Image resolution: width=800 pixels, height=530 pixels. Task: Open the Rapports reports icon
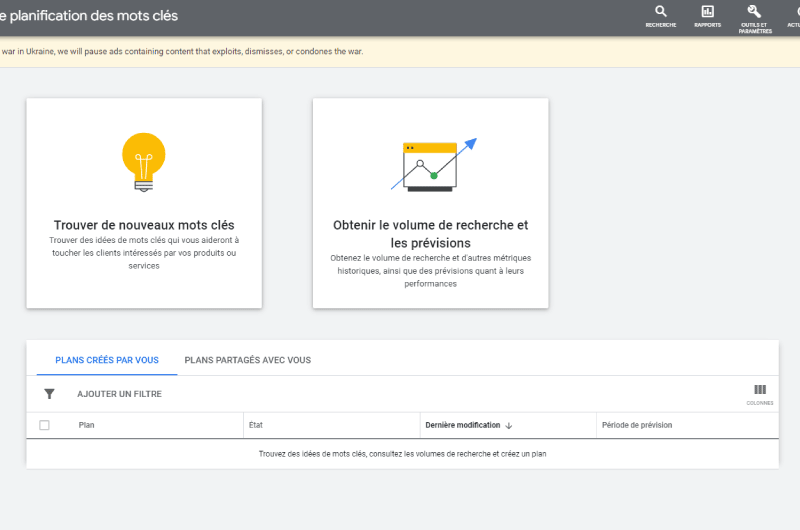point(707,12)
